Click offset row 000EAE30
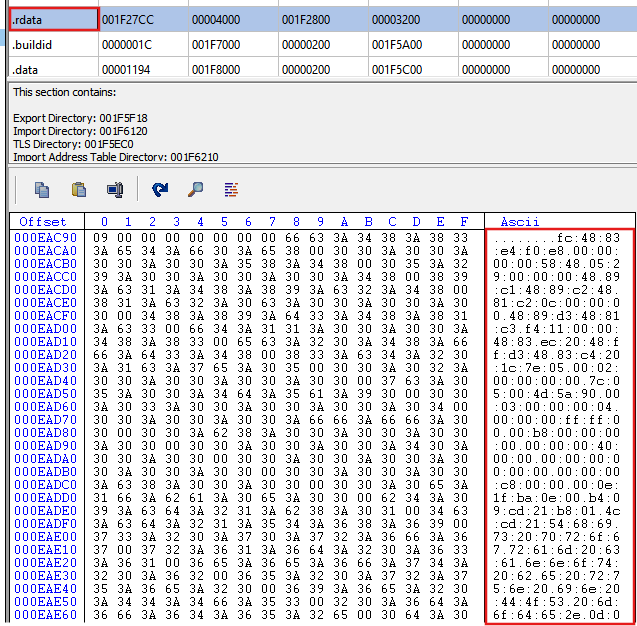The image size is (637, 626). [x=46, y=576]
